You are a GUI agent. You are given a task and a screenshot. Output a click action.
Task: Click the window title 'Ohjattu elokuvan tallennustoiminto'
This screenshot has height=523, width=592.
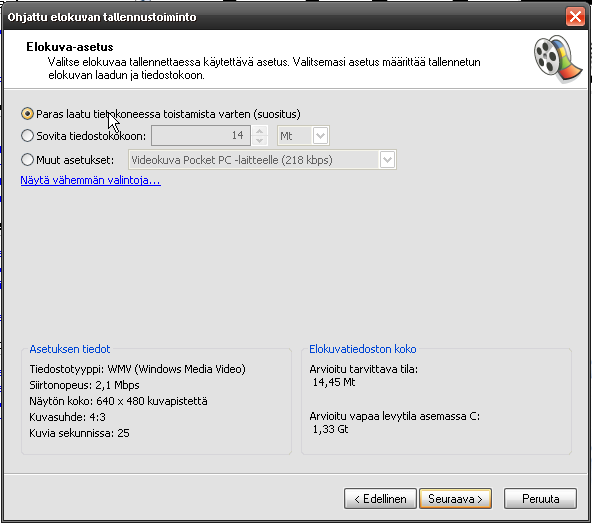point(102,17)
